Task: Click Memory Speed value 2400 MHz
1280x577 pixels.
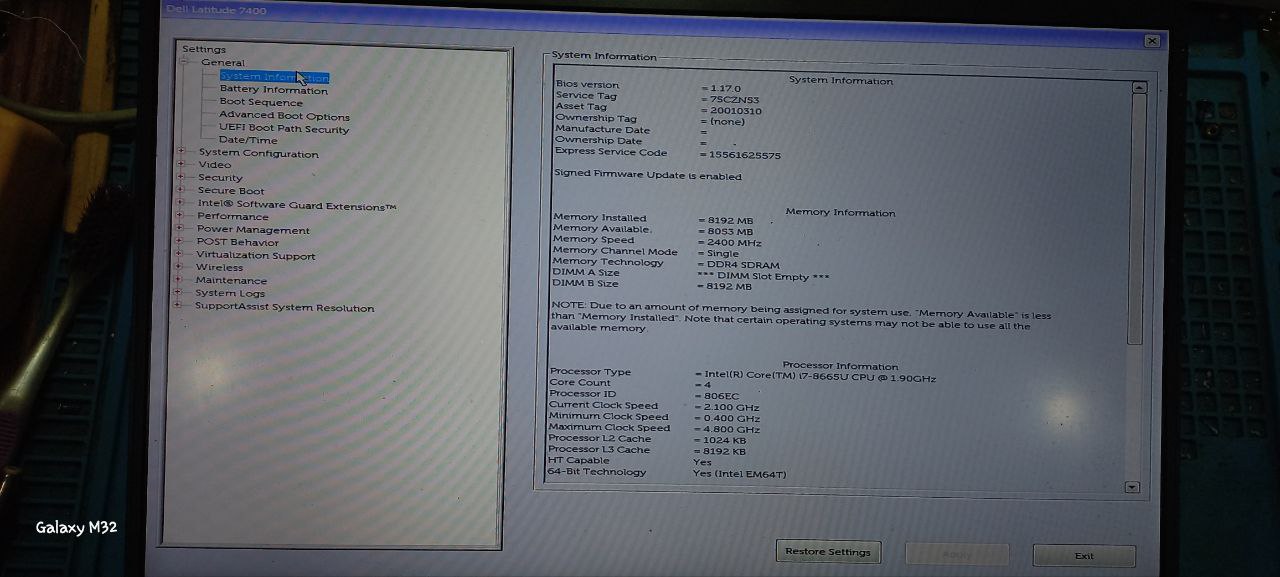Action: pyautogui.click(x=733, y=243)
